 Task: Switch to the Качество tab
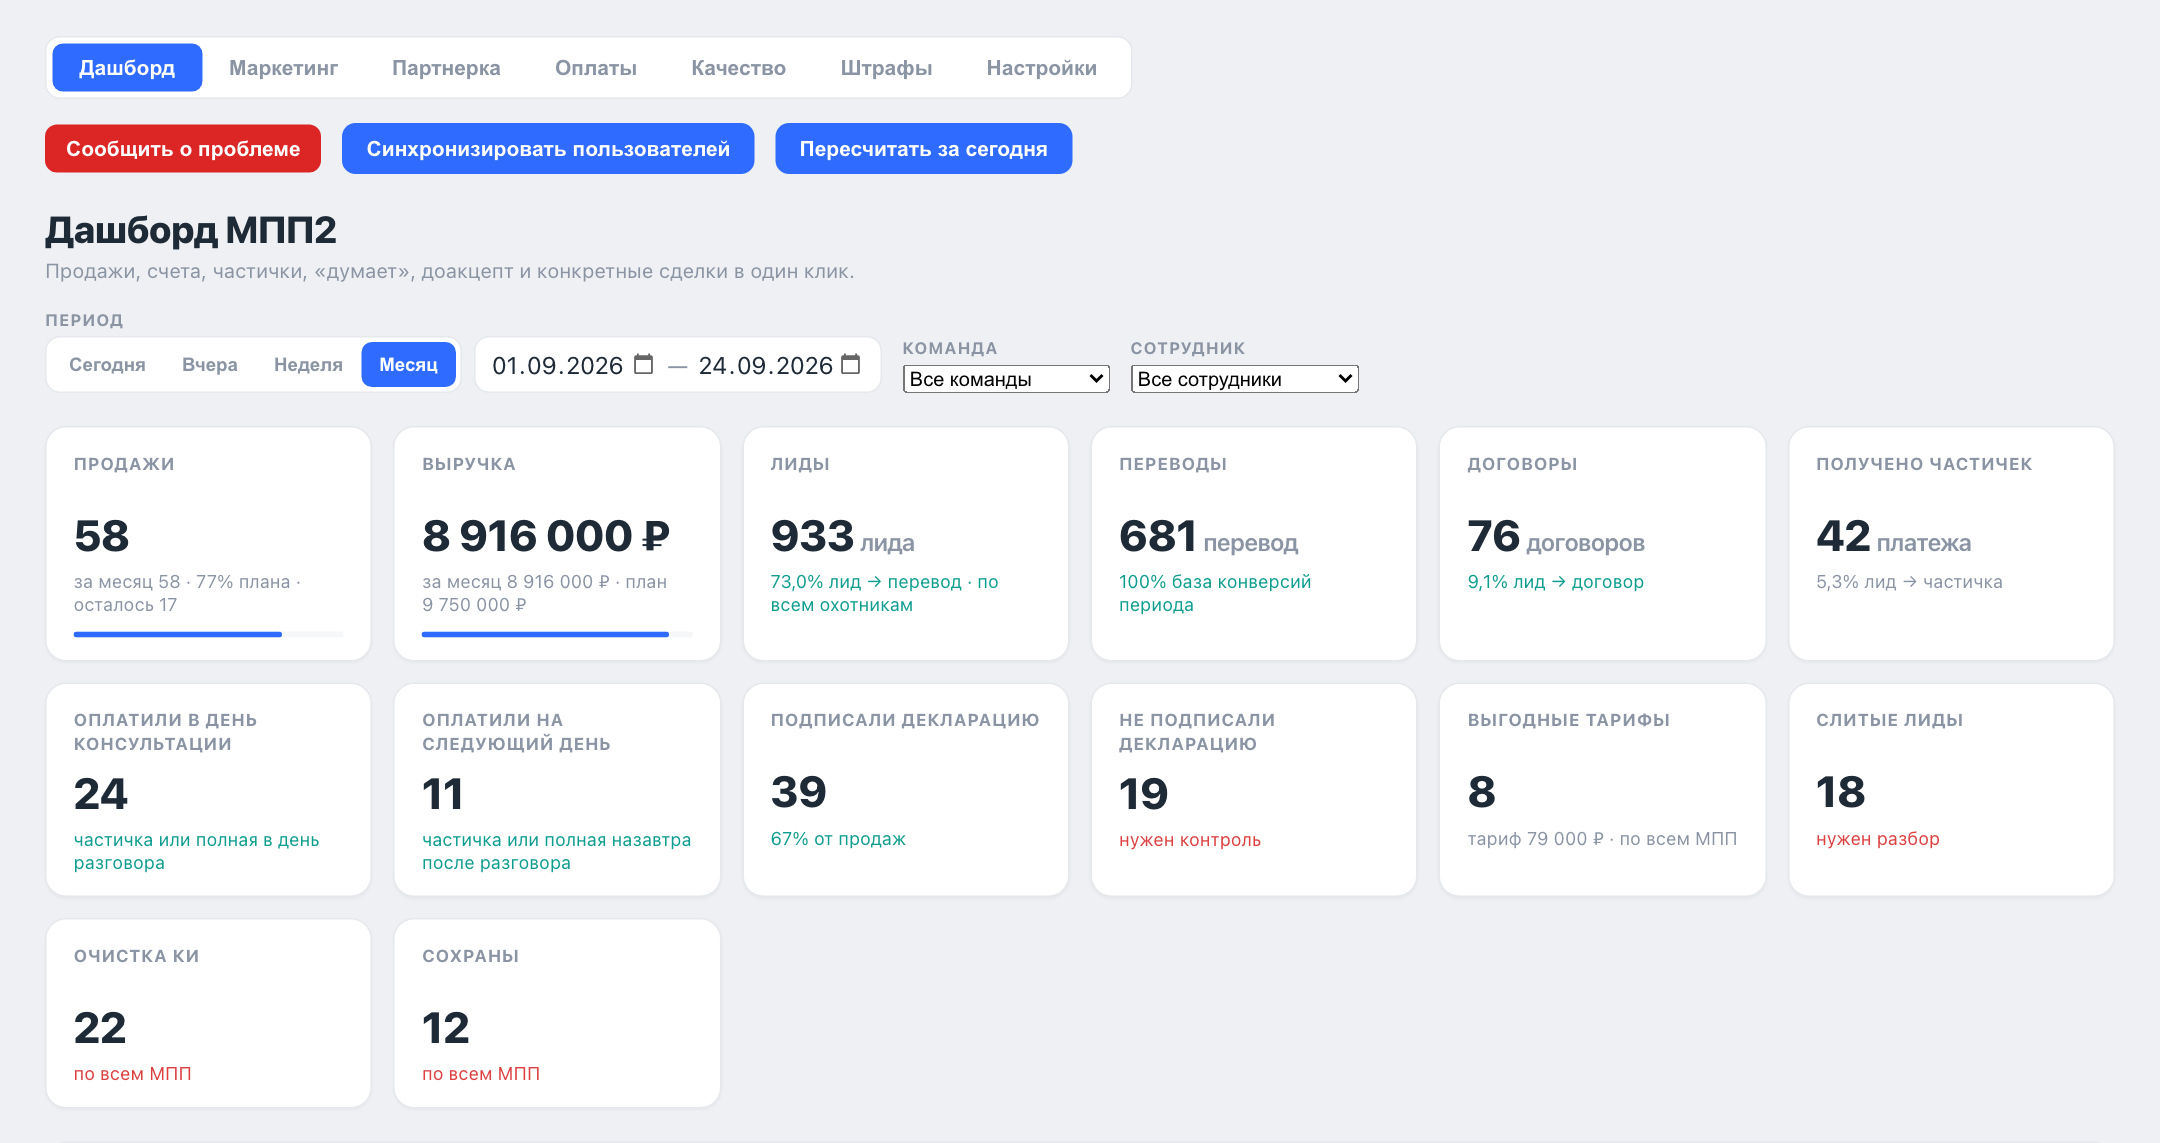click(x=738, y=68)
